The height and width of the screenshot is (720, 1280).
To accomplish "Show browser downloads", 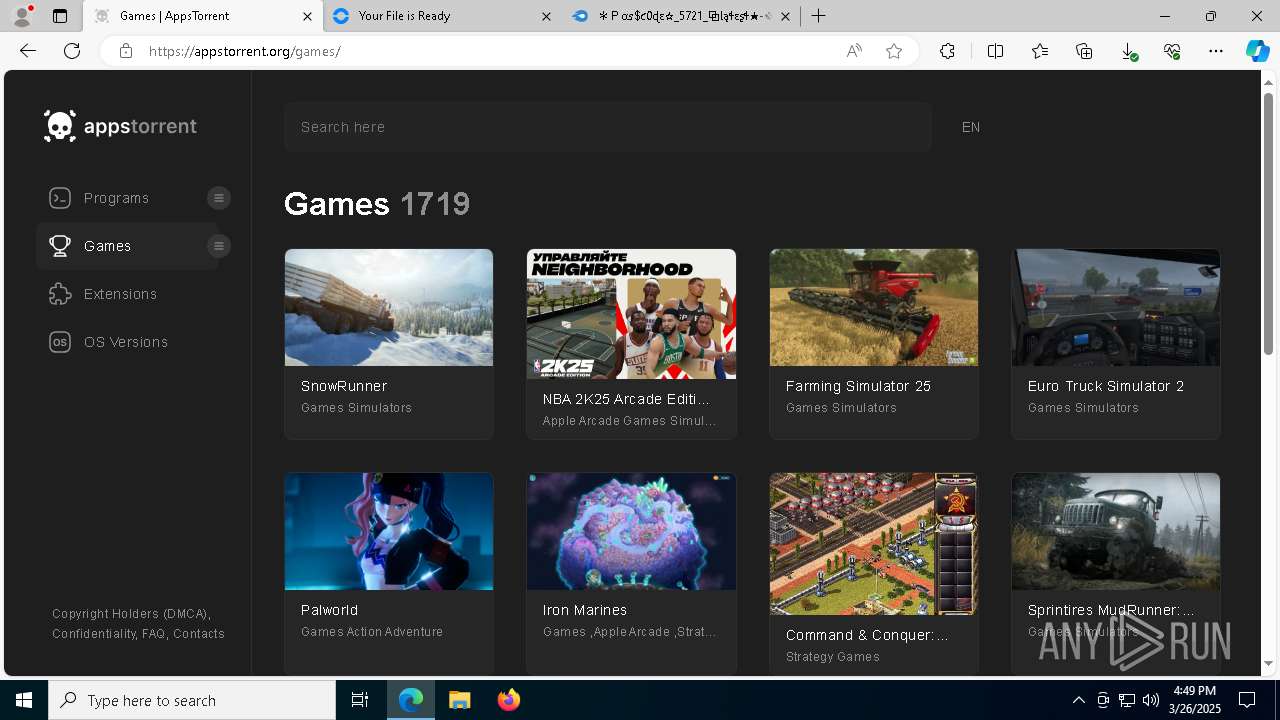I will pos(1128,51).
